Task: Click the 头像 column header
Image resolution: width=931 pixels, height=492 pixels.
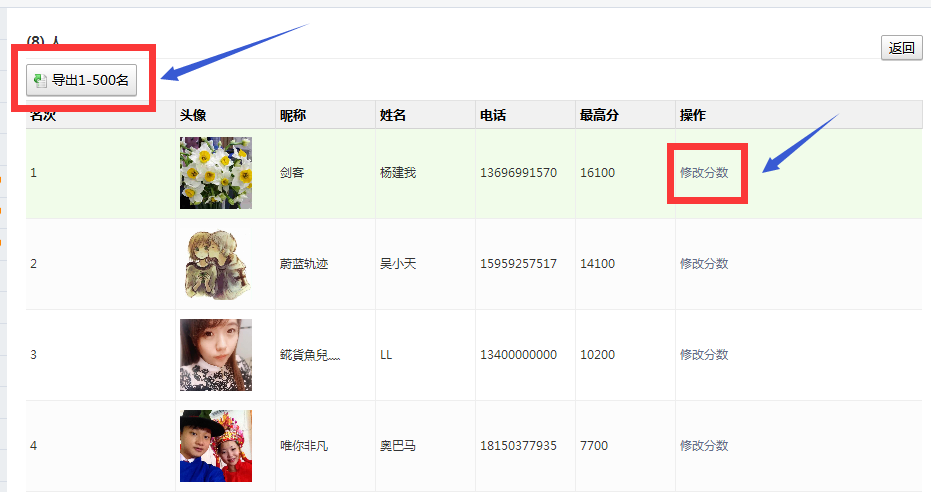Action: tap(193, 116)
